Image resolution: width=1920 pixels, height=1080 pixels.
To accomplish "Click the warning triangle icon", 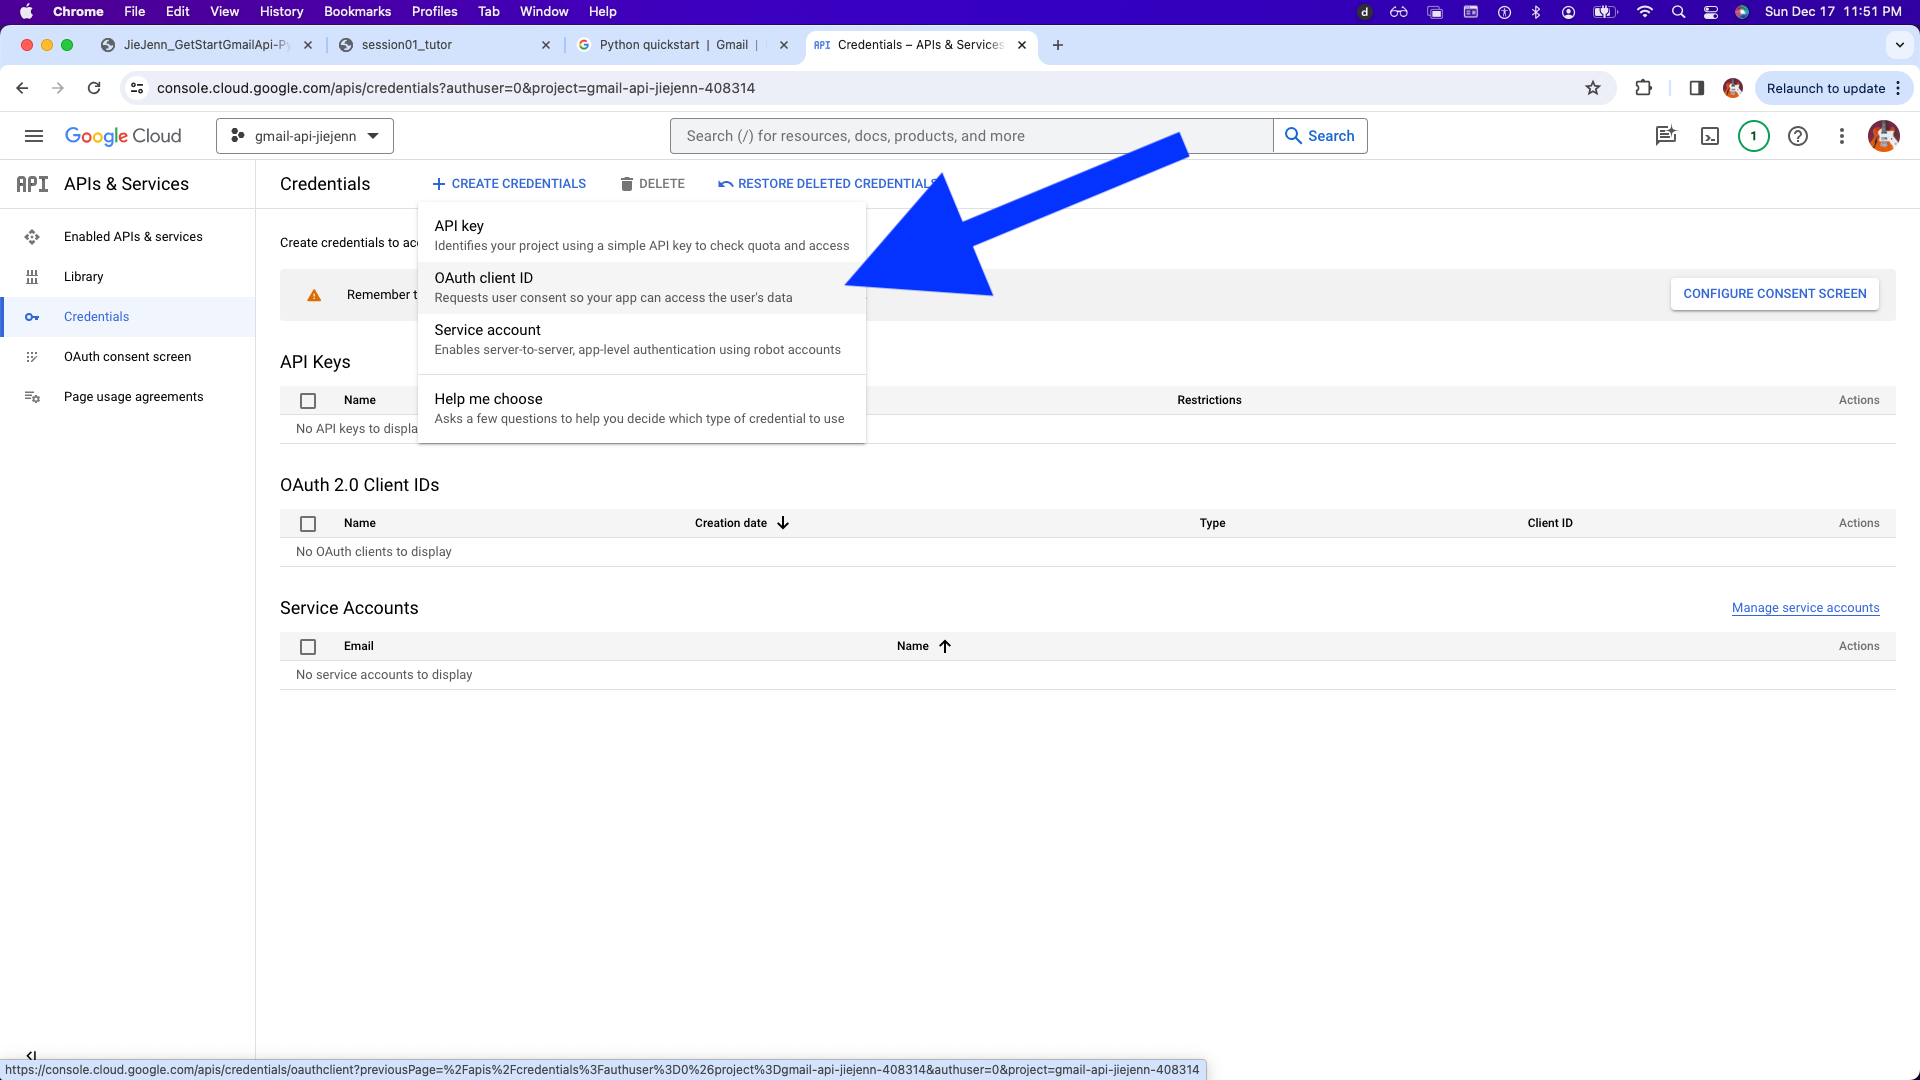I will 314,295.
